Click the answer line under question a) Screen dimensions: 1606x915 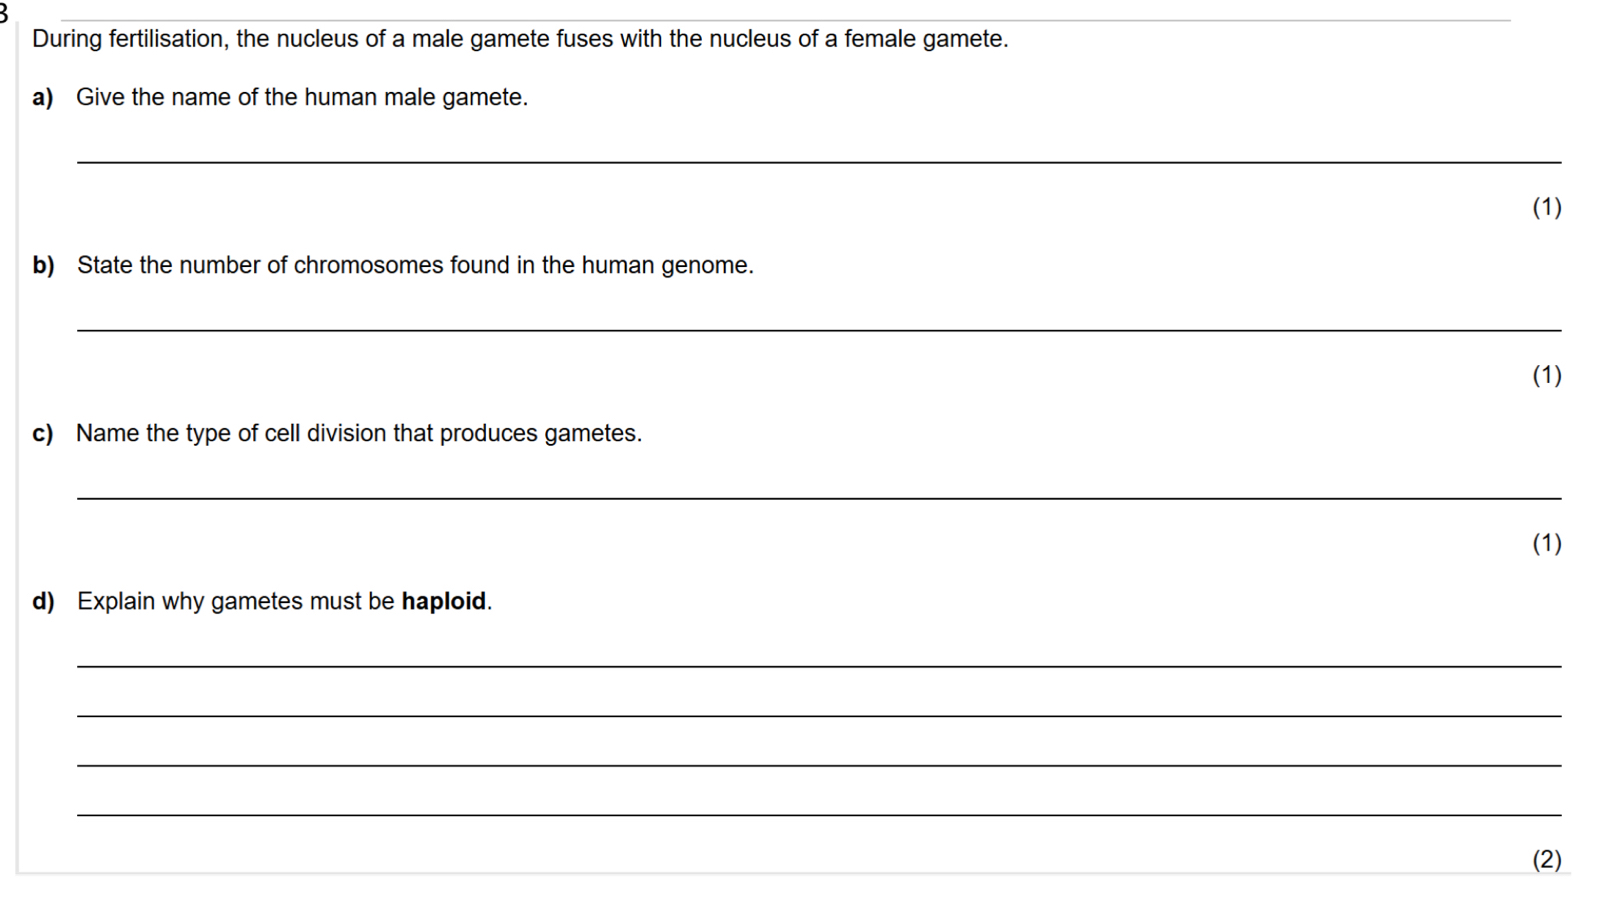818,161
